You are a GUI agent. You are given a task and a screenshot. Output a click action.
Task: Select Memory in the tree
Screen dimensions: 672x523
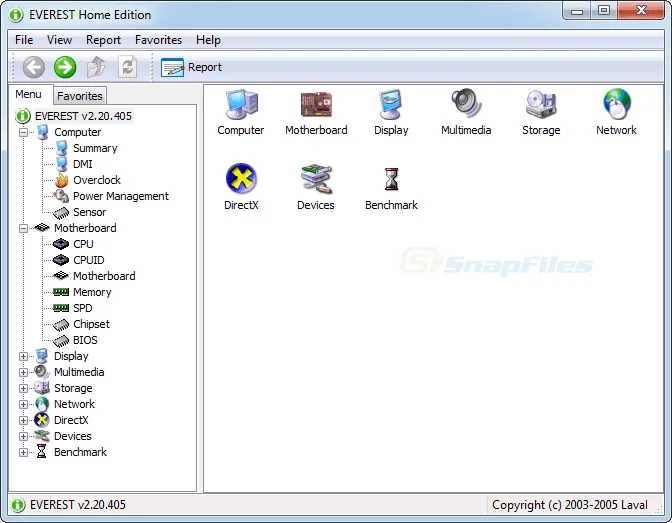(x=92, y=292)
